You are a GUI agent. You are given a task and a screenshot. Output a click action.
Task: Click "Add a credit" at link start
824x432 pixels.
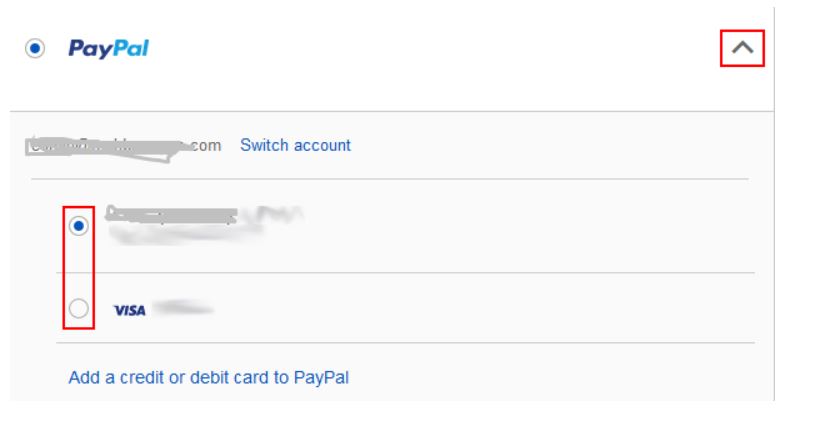click(108, 378)
